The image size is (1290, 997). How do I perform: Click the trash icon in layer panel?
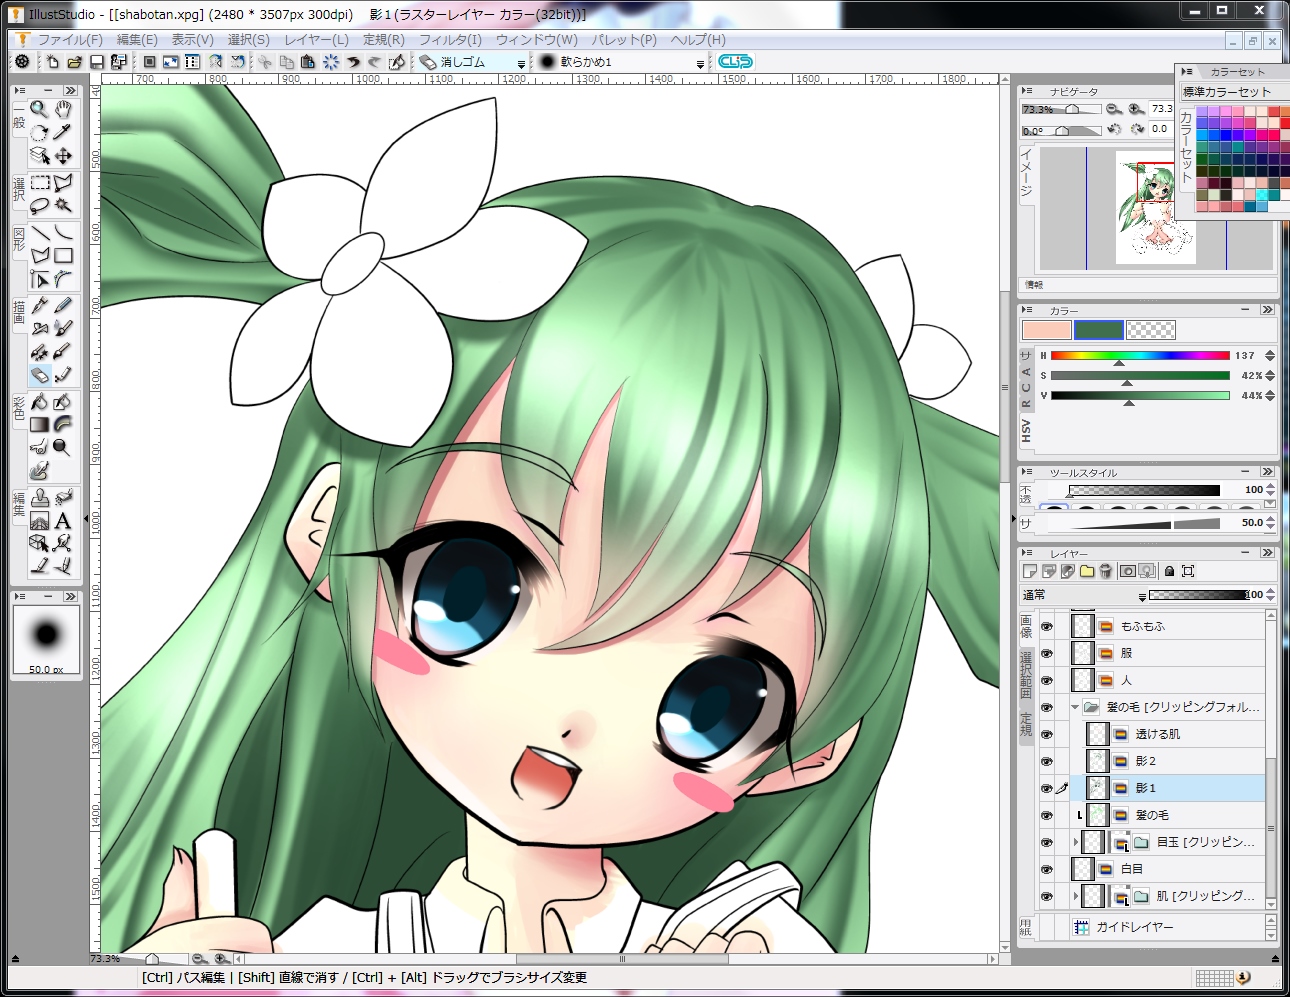1105,571
